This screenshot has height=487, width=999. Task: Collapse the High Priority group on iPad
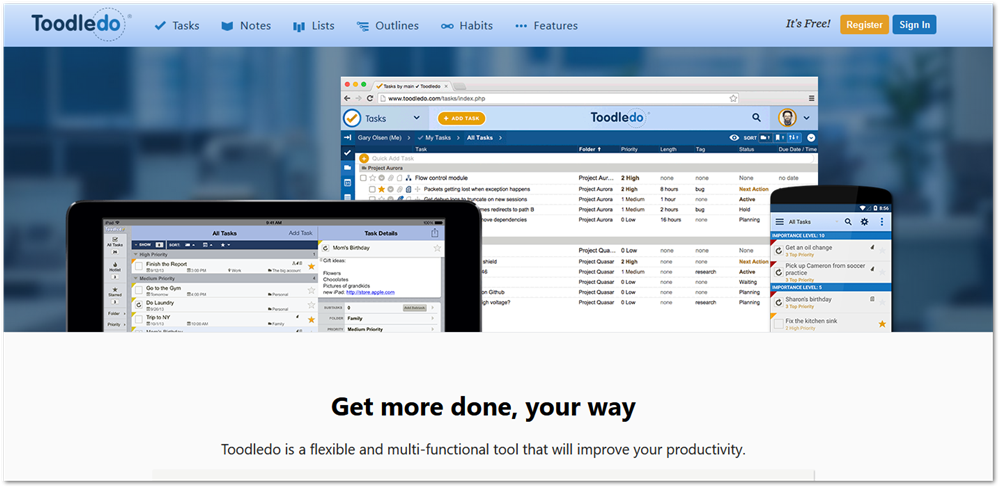(x=135, y=254)
